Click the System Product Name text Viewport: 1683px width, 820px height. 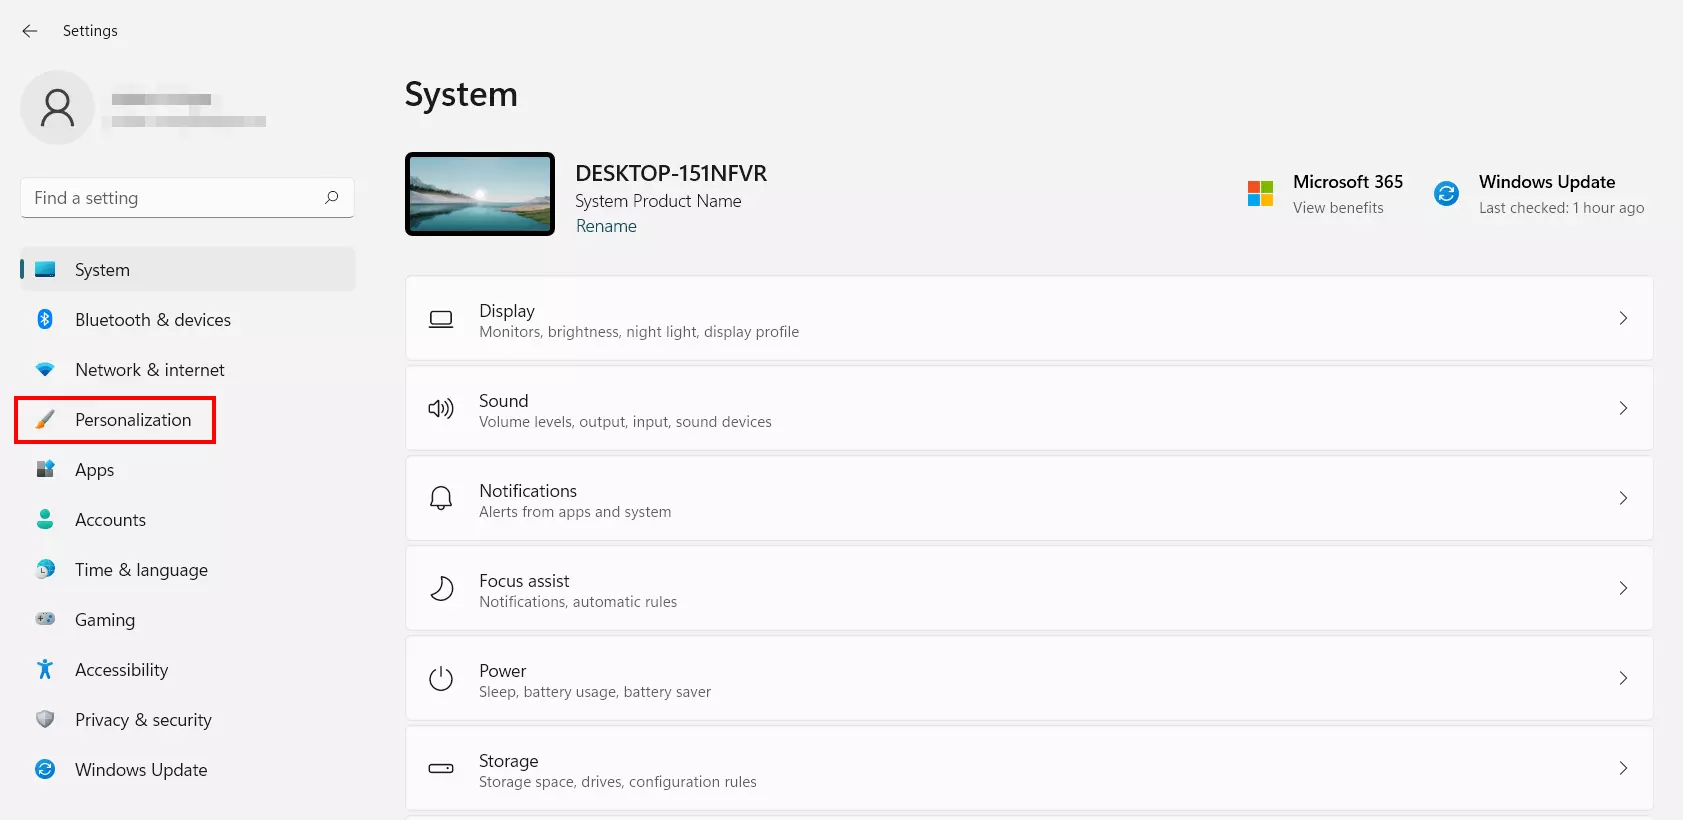(658, 201)
